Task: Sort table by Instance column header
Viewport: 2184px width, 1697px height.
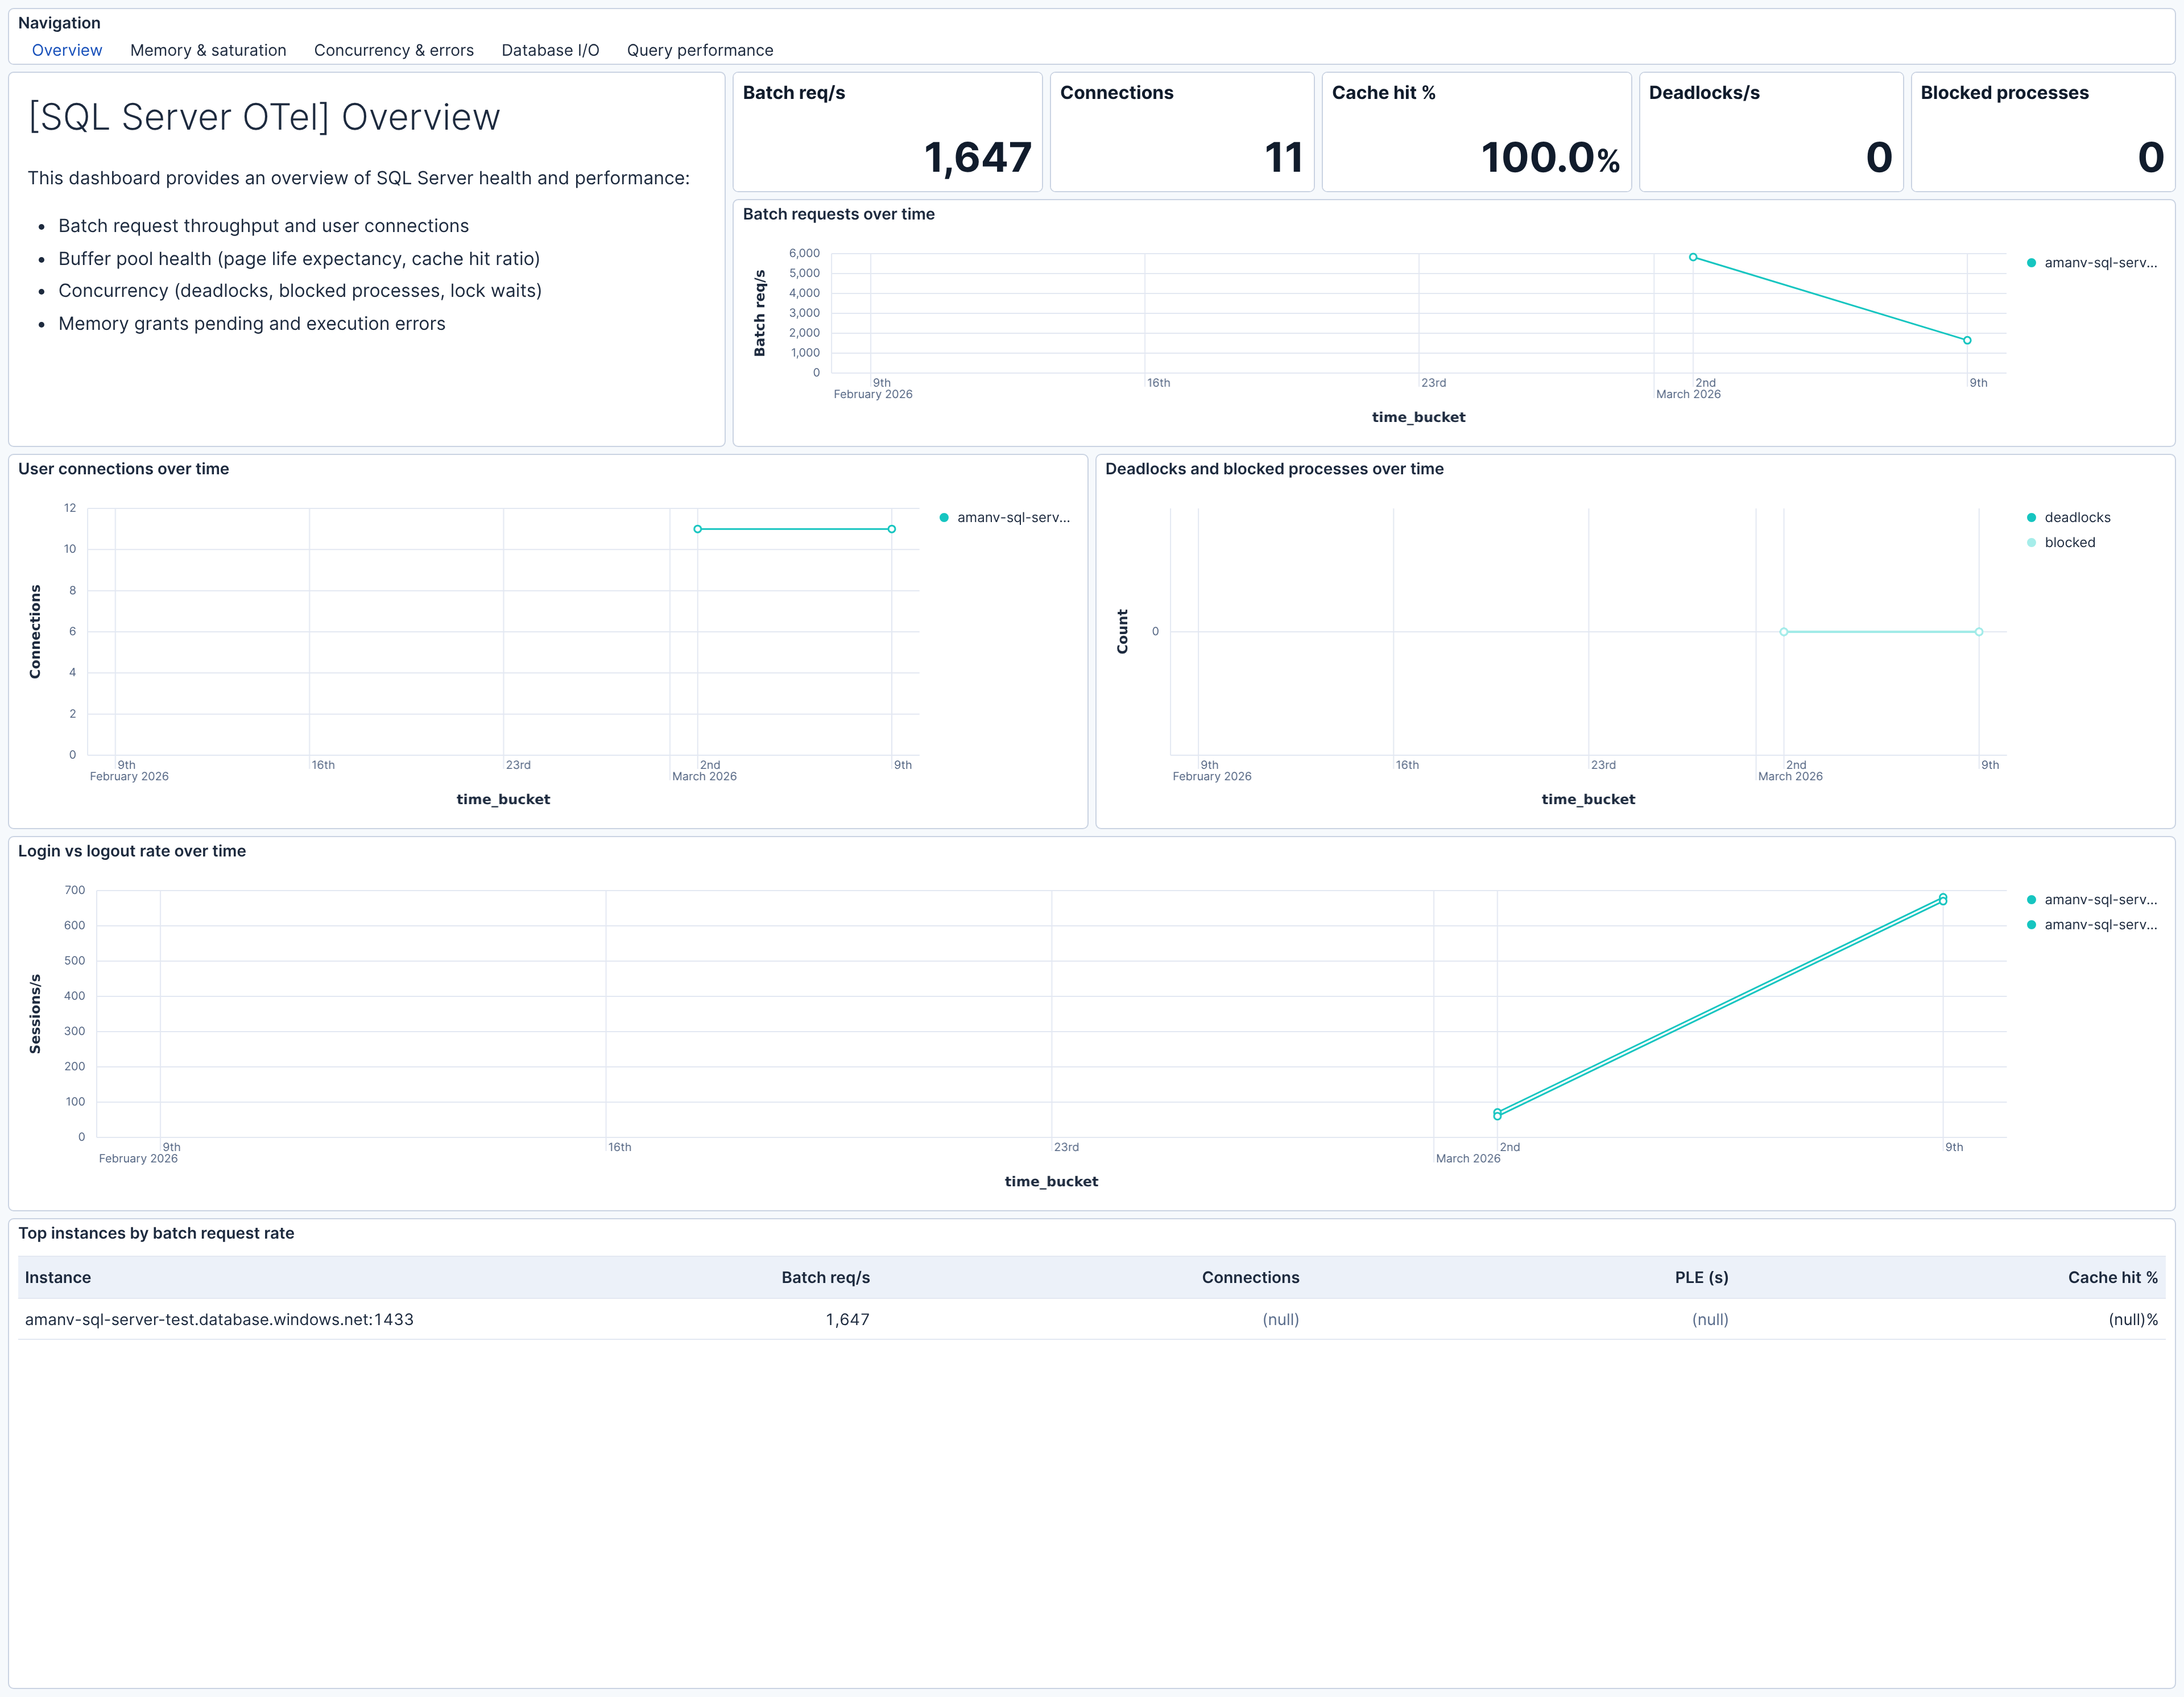Action: point(58,1277)
